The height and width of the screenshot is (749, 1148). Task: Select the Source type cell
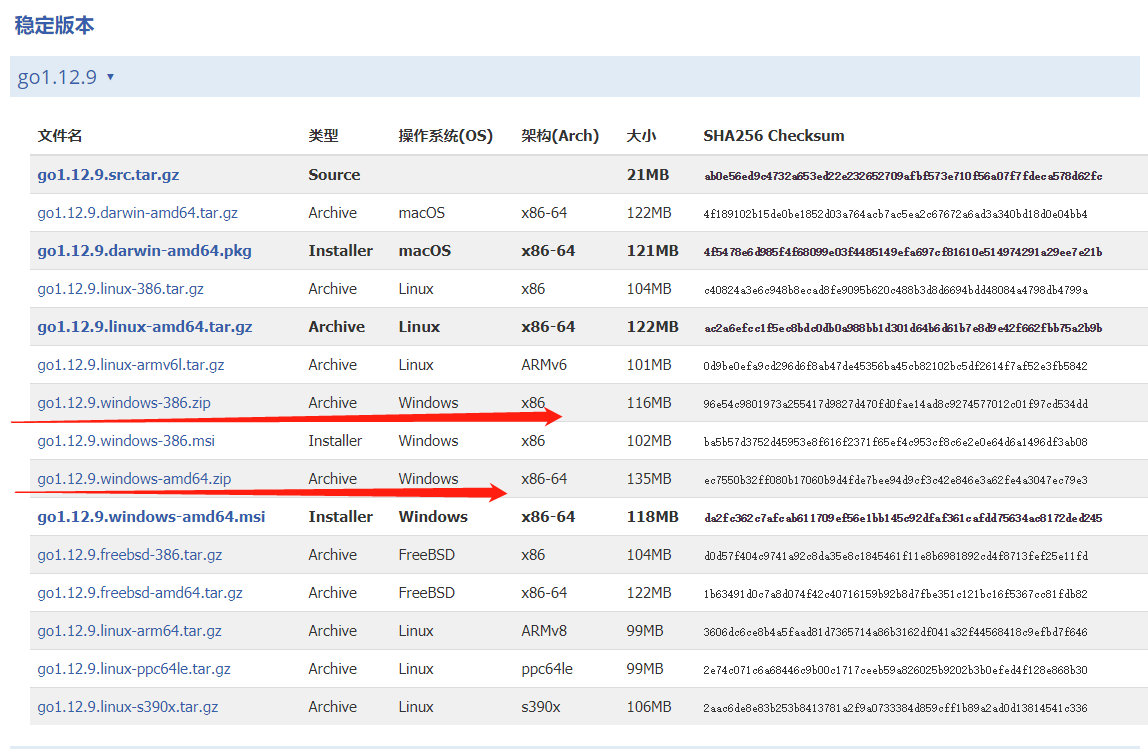click(335, 175)
